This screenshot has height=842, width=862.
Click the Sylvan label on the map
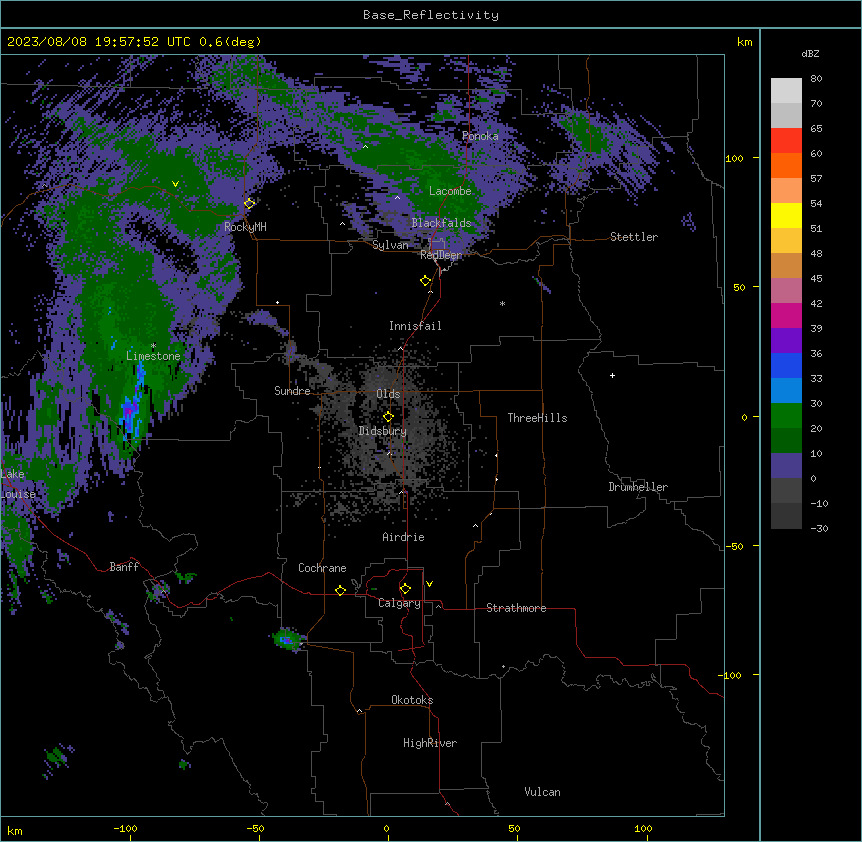coord(390,245)
